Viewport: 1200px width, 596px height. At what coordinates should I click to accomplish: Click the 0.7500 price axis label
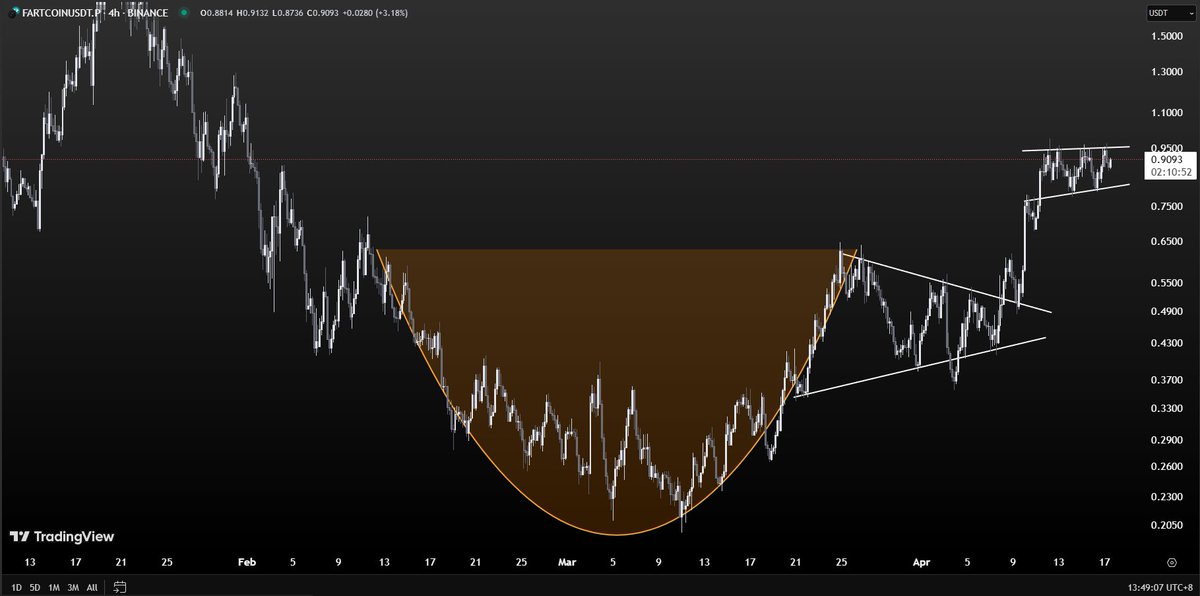[x=1167, y=206]
